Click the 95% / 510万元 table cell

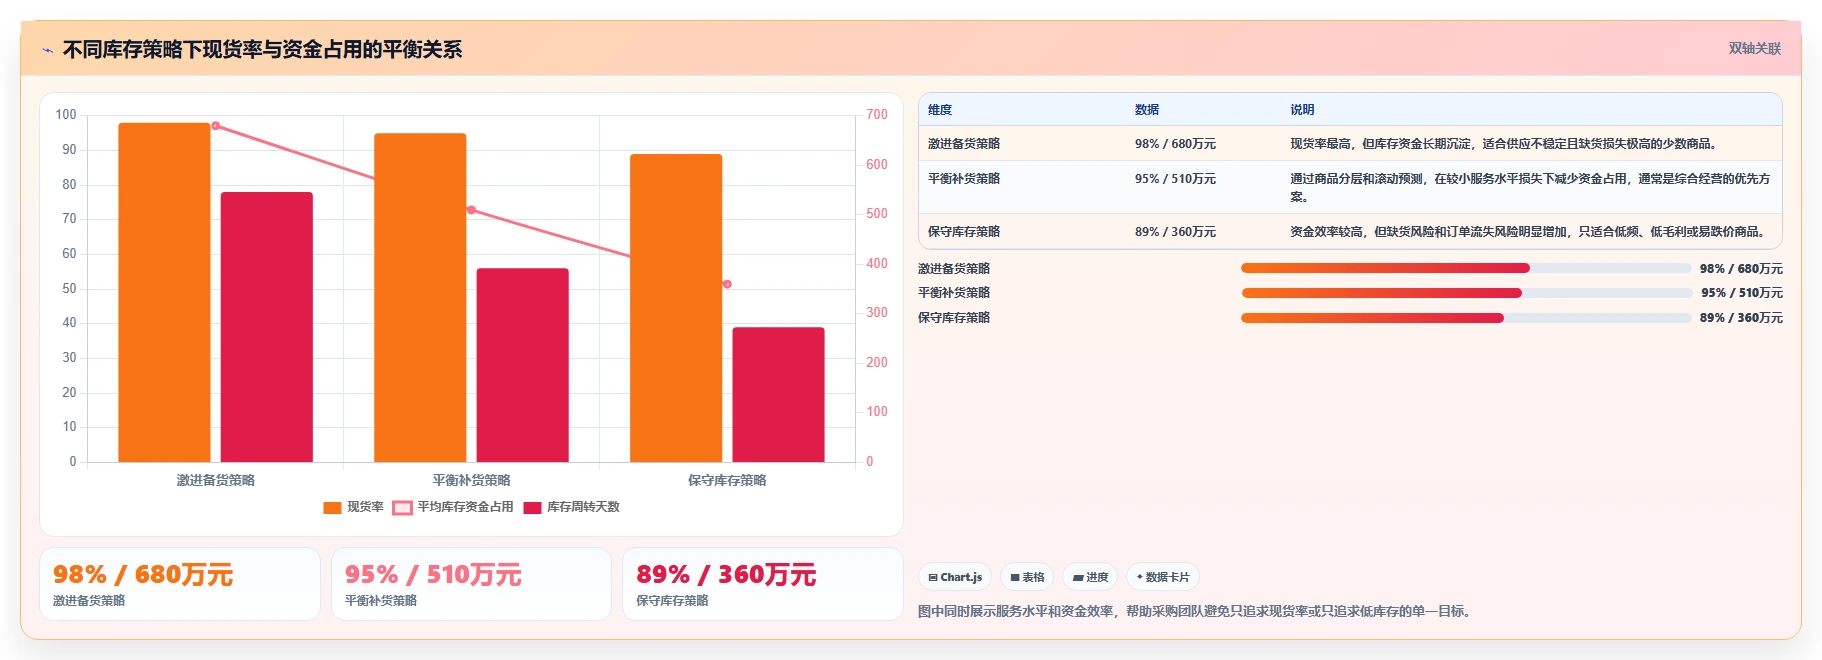(x=1175, y=179)
